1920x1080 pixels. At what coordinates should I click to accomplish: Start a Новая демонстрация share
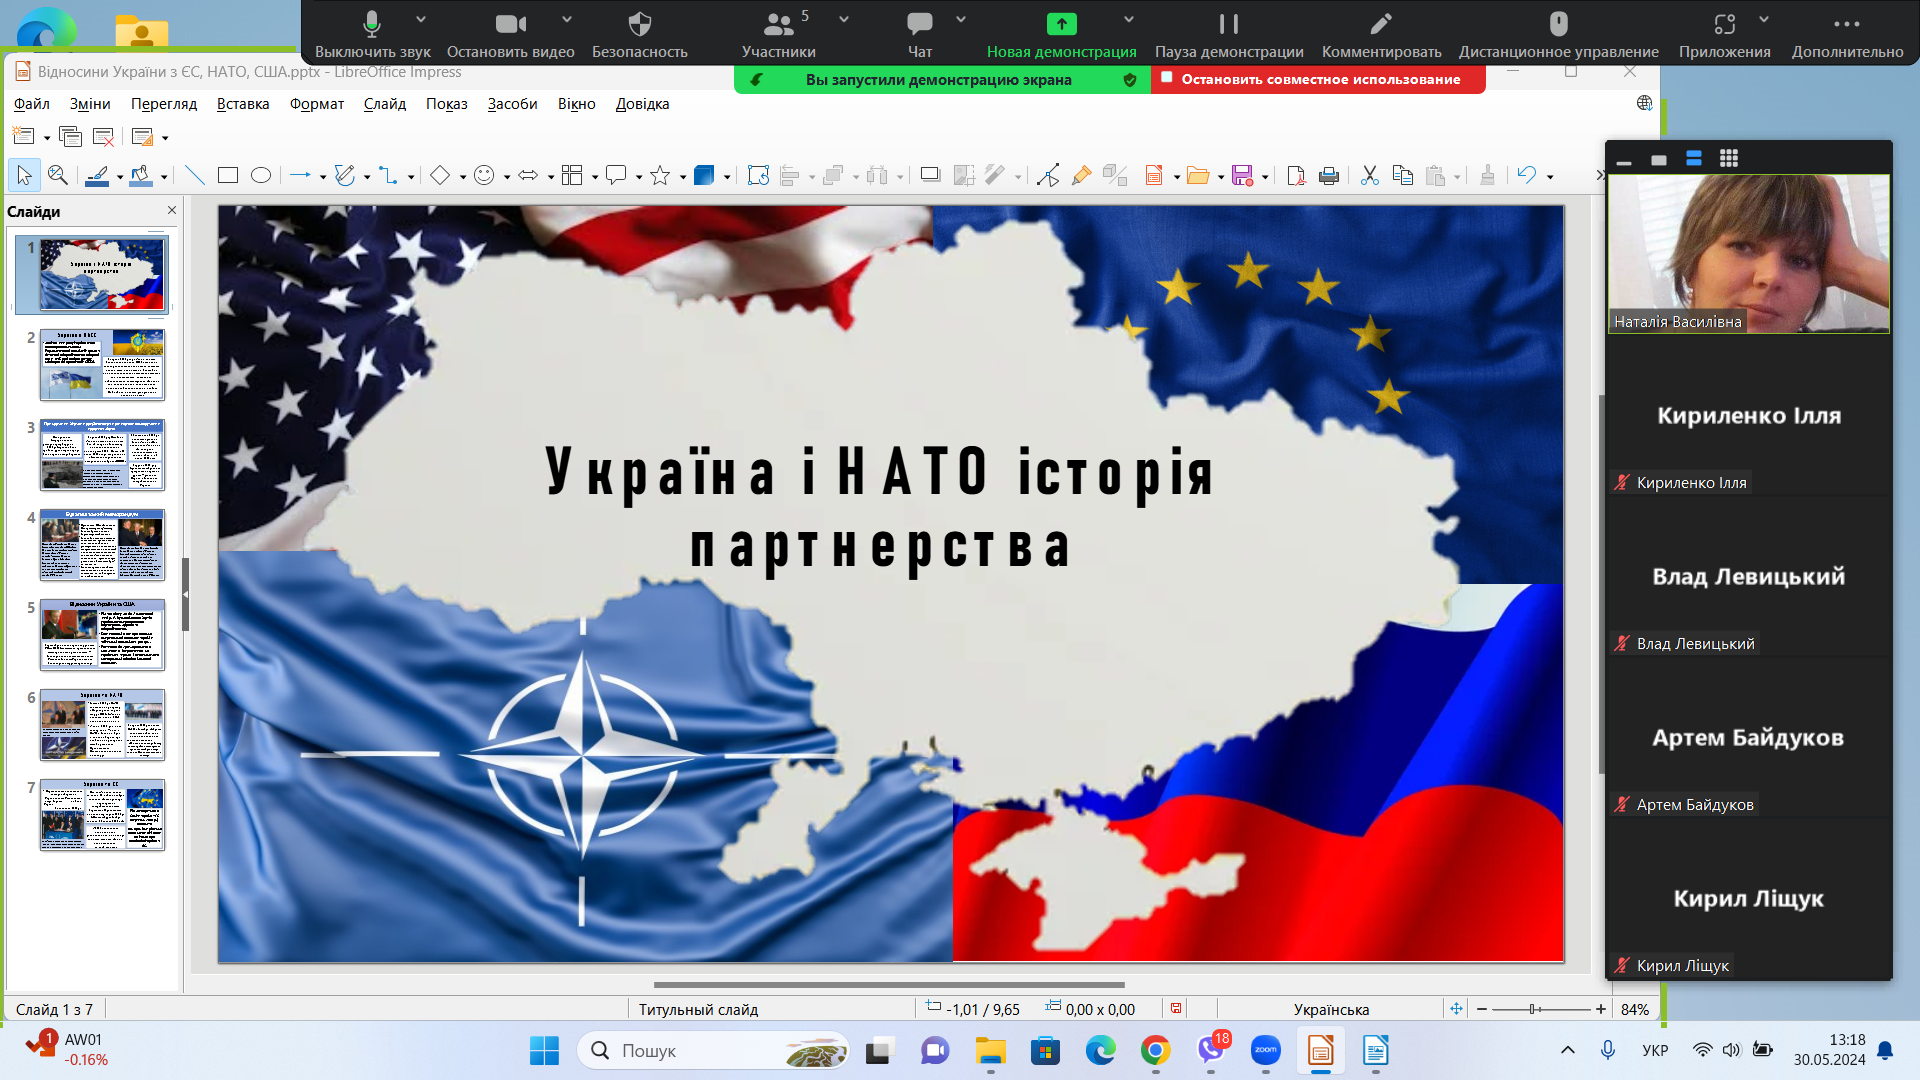pyautogui.click(x=1061, y=35)
